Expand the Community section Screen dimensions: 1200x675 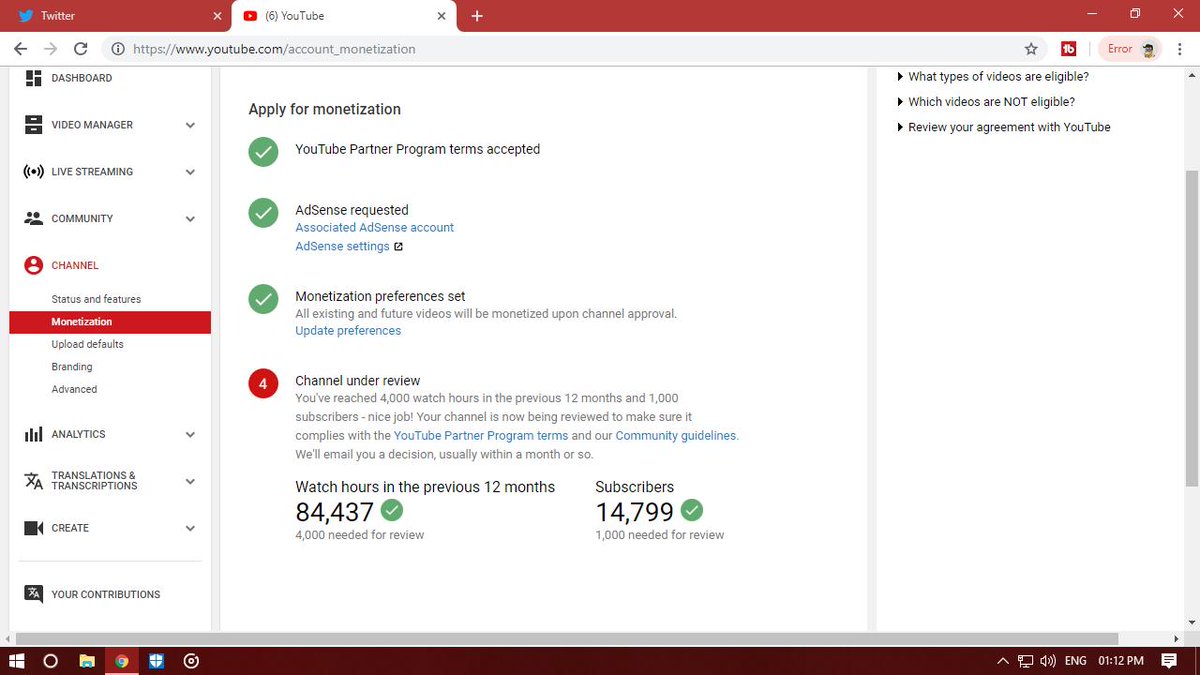click(190, 218)
